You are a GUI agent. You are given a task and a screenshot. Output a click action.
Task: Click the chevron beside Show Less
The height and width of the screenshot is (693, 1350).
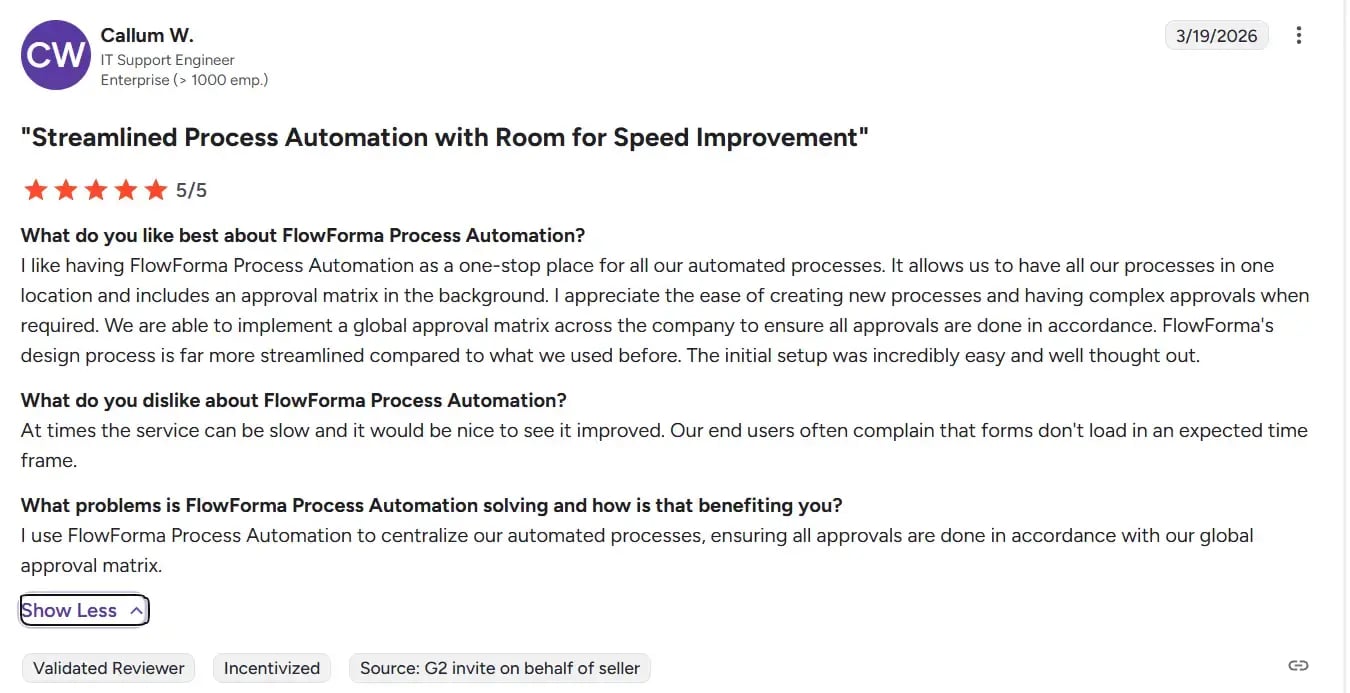pos(137,611)
